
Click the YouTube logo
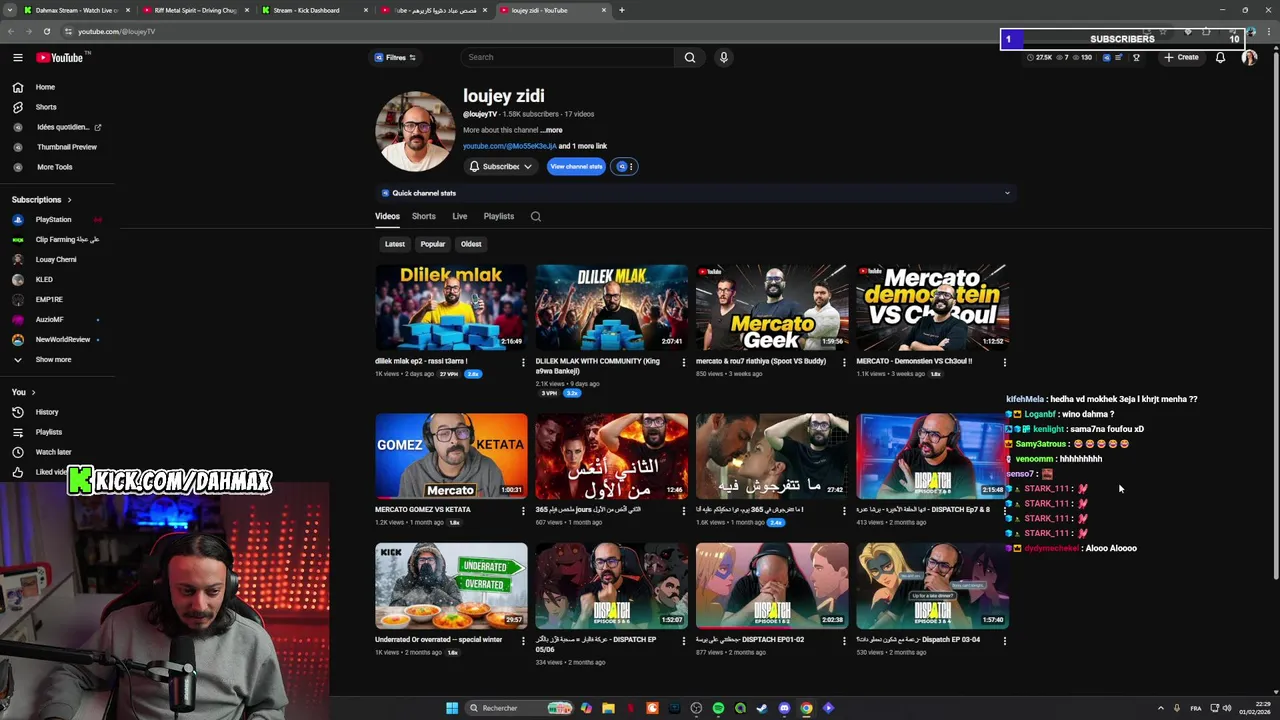(60, 57)
